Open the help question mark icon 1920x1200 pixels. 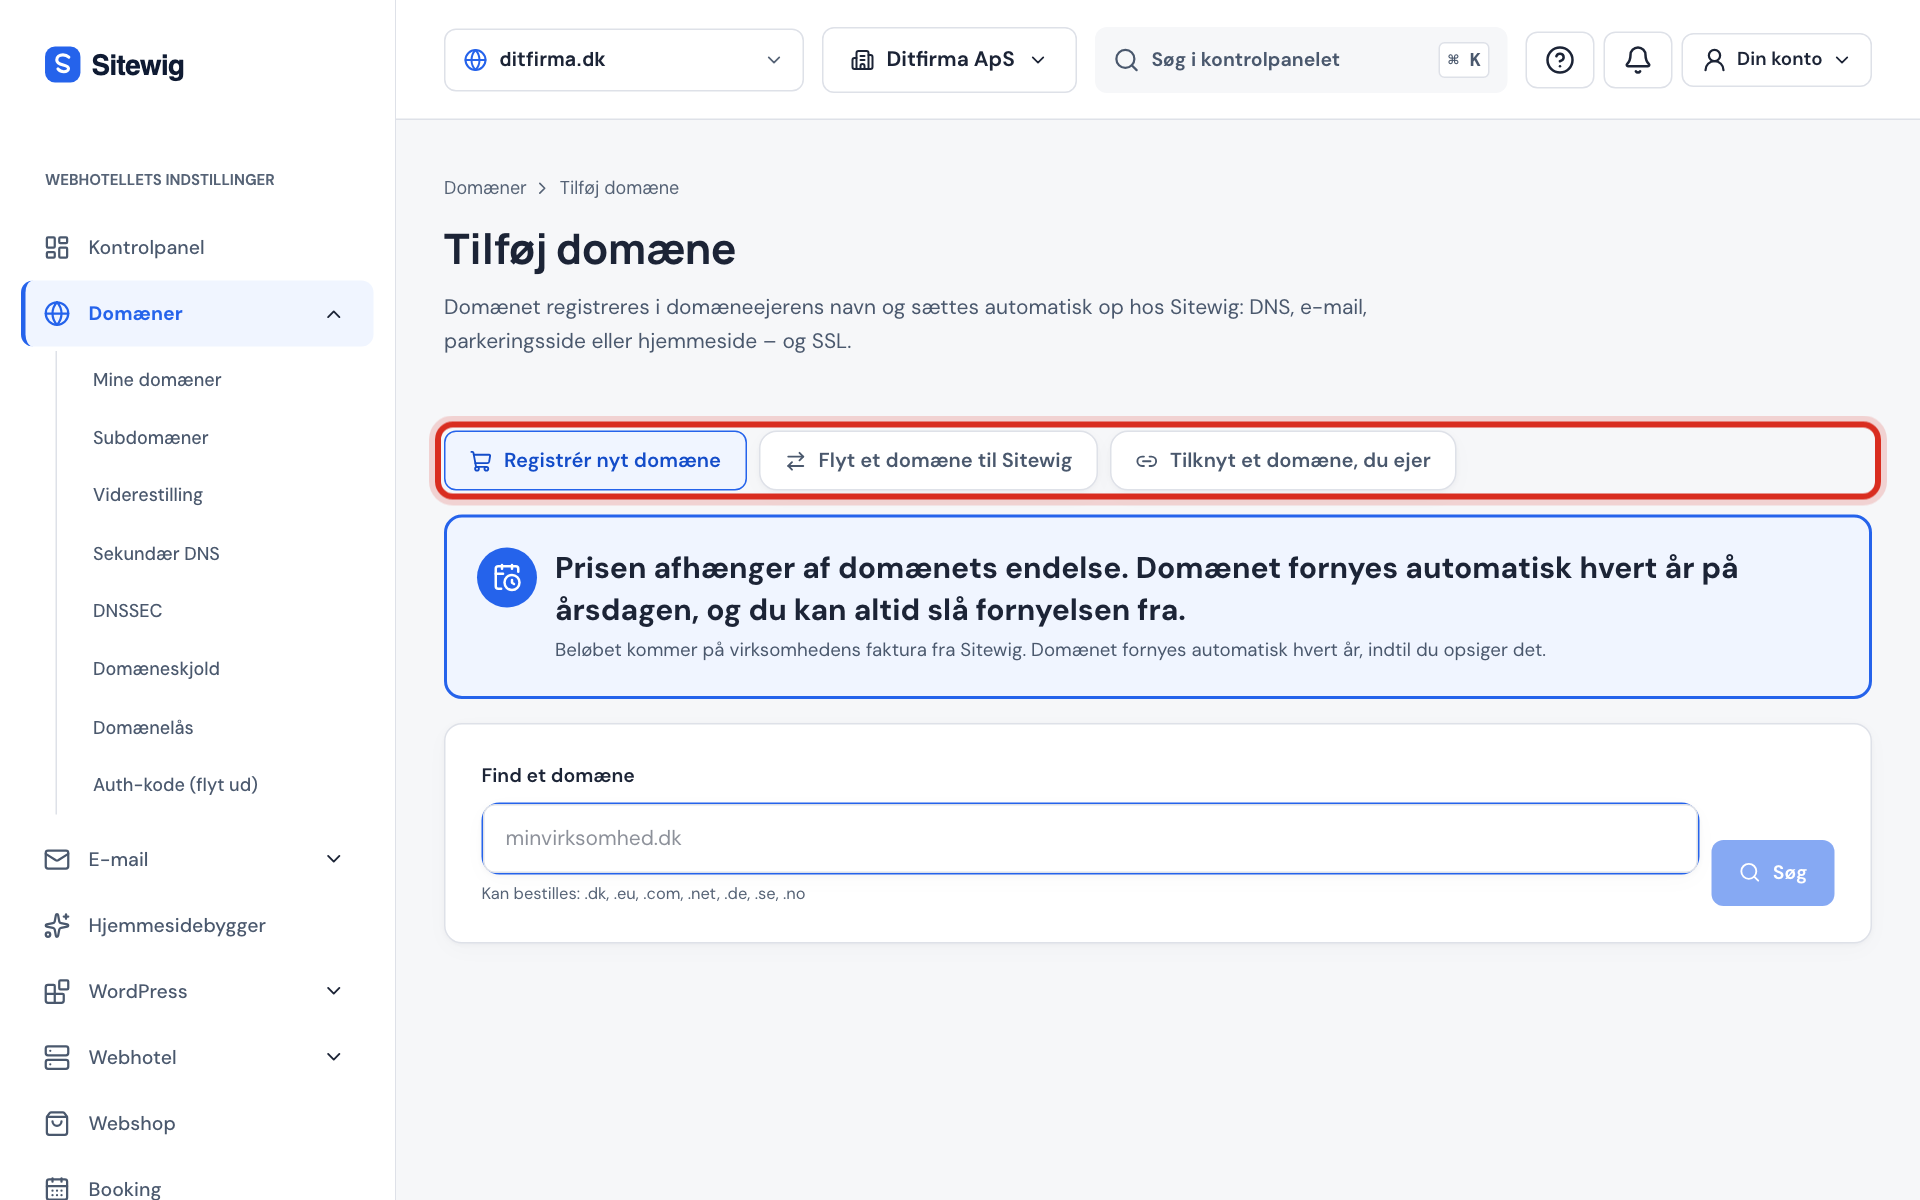point(1559,60)
